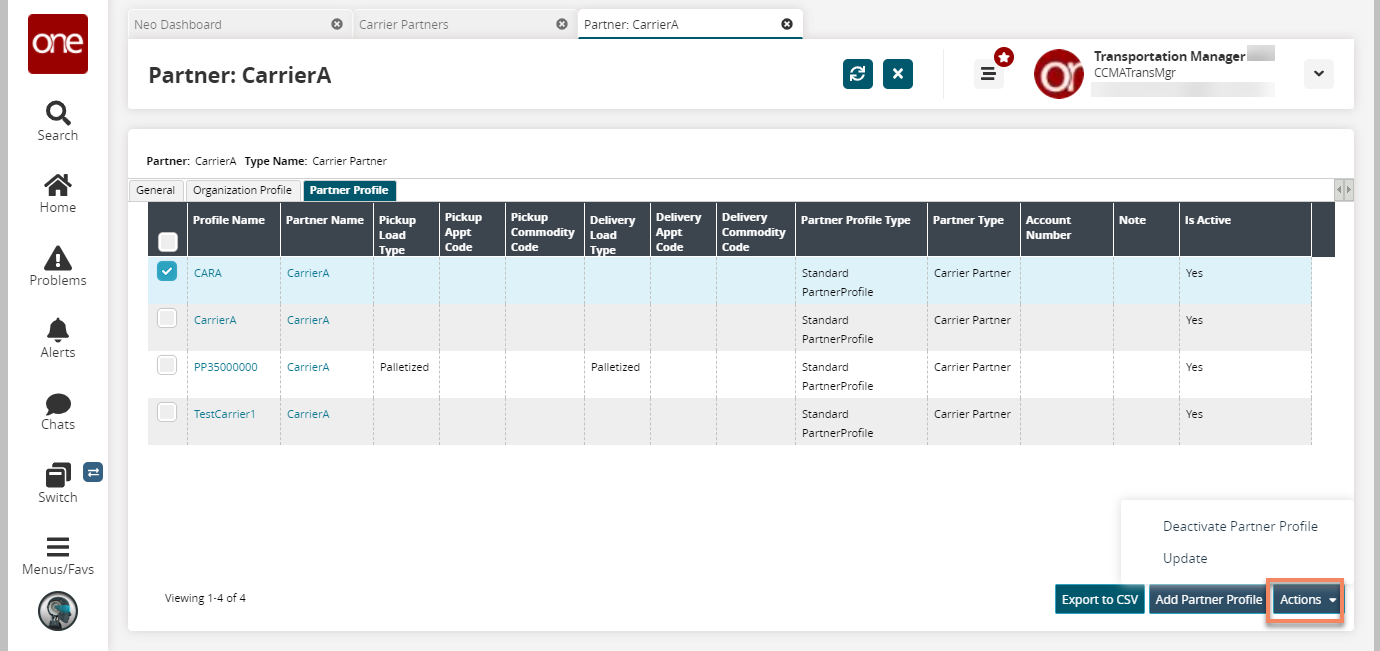Click Export to CSV button
Viewport: 1380px width, 651px height.
pos(1099,600)
